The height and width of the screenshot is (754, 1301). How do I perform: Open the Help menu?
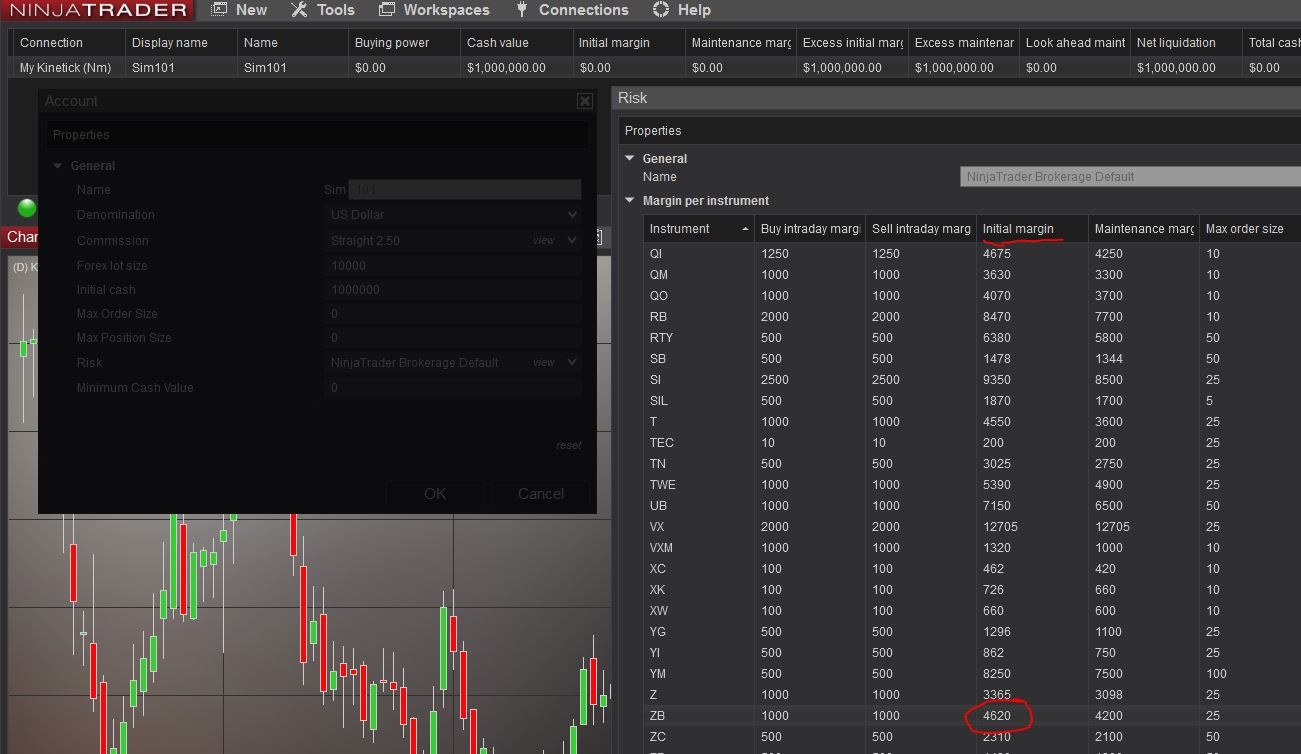coord(681,10)
